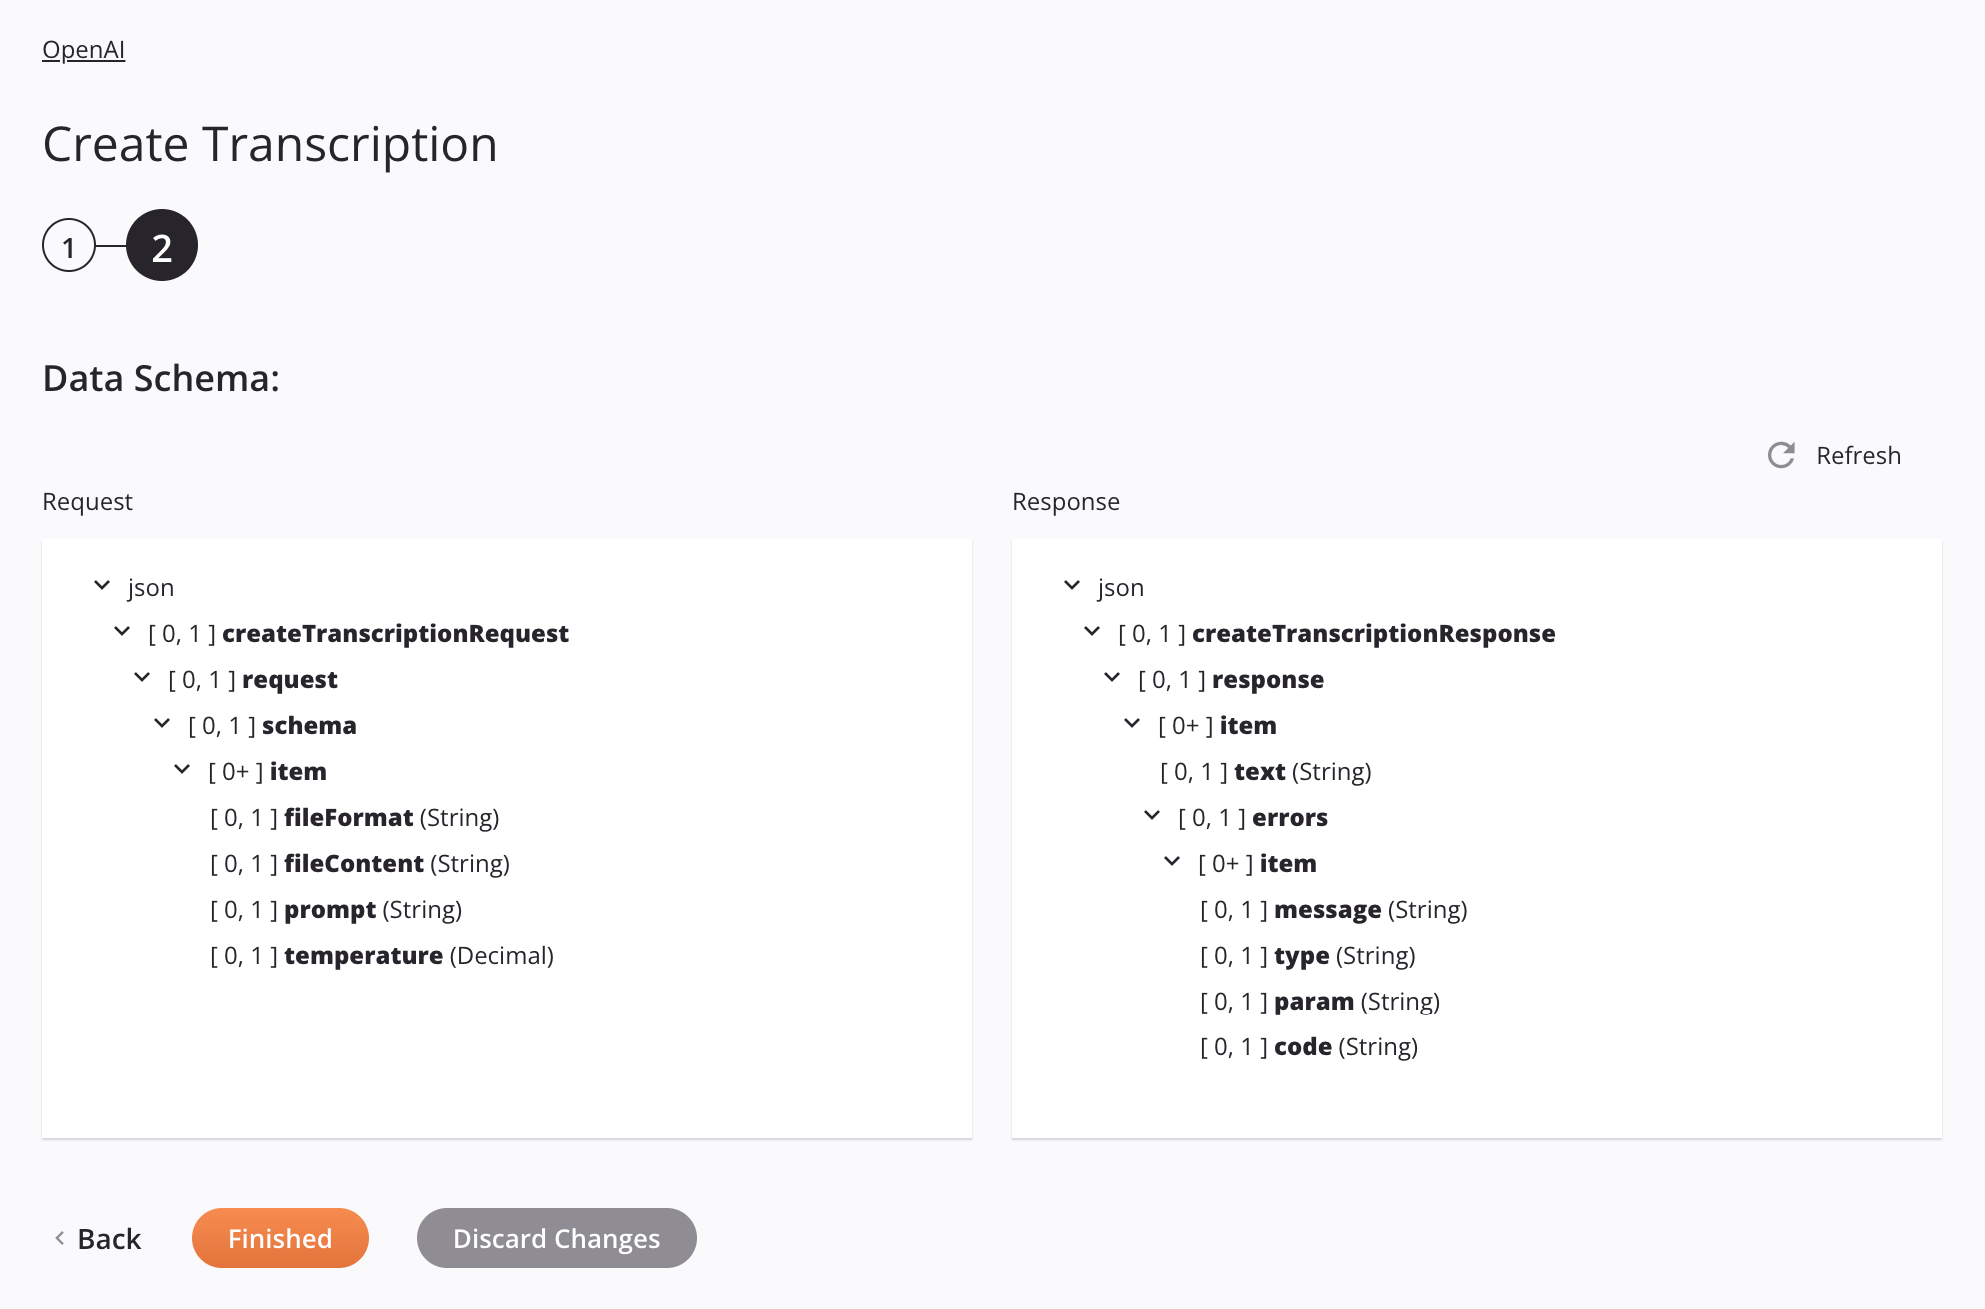Click the Refresh icon to reload schema

click(x=1781, y=454)
